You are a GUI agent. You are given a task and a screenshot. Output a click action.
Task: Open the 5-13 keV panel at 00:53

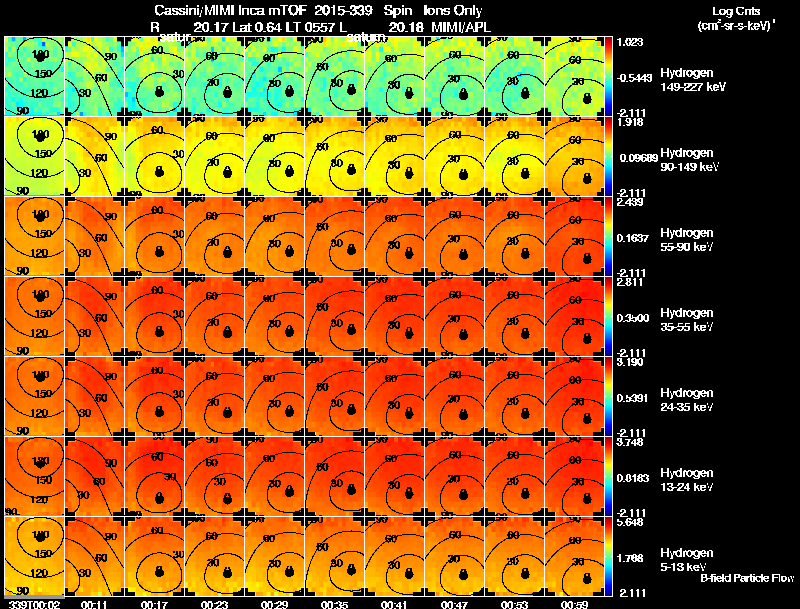[x=514, y=556]
